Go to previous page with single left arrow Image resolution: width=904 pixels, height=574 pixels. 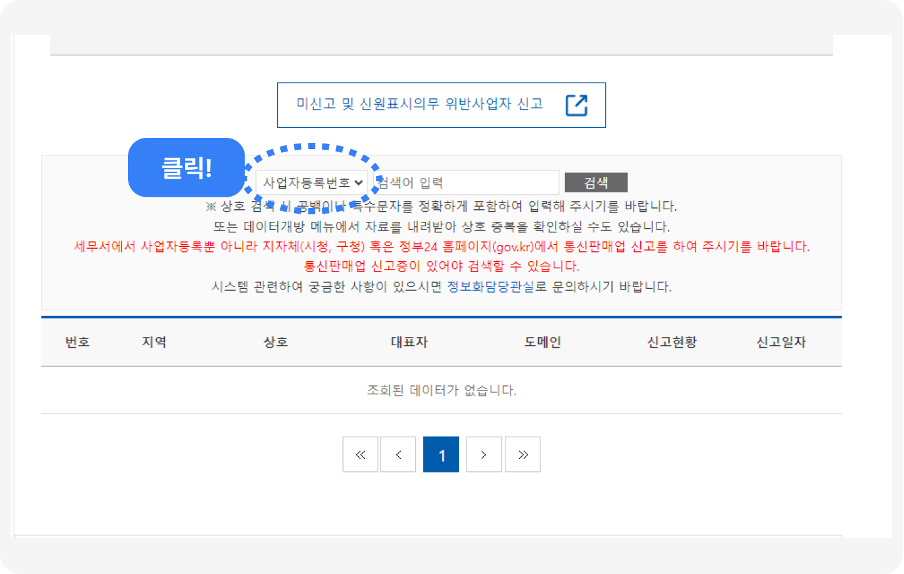pos(398,454)
